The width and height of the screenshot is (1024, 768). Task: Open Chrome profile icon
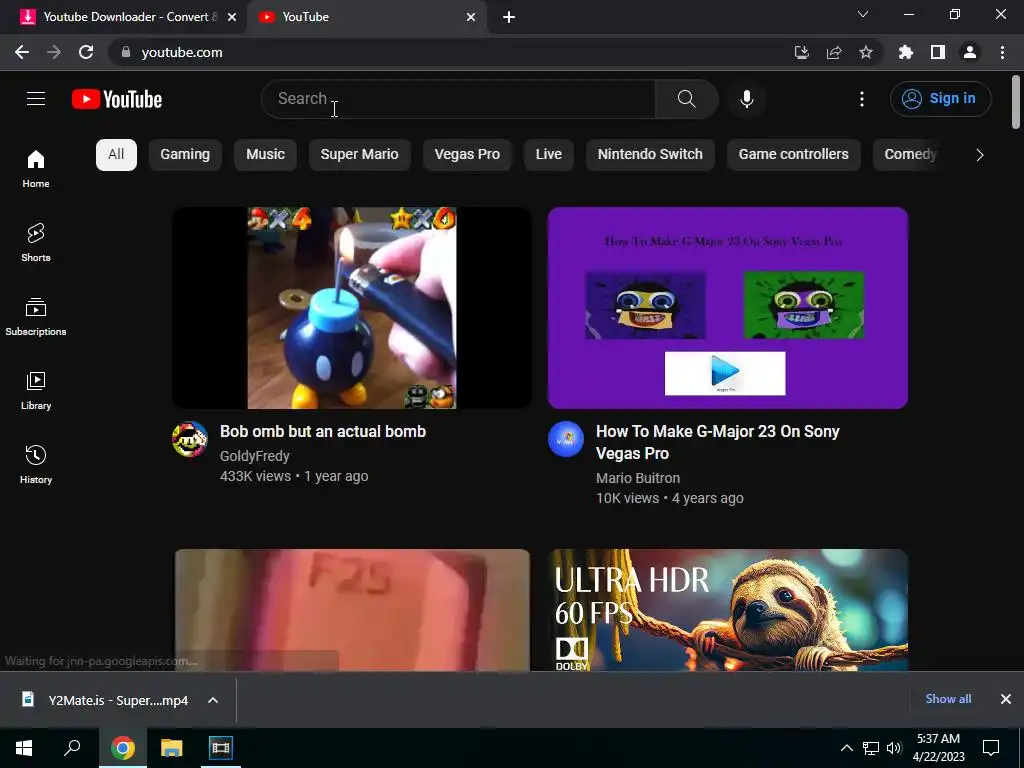tap(970, 52)
